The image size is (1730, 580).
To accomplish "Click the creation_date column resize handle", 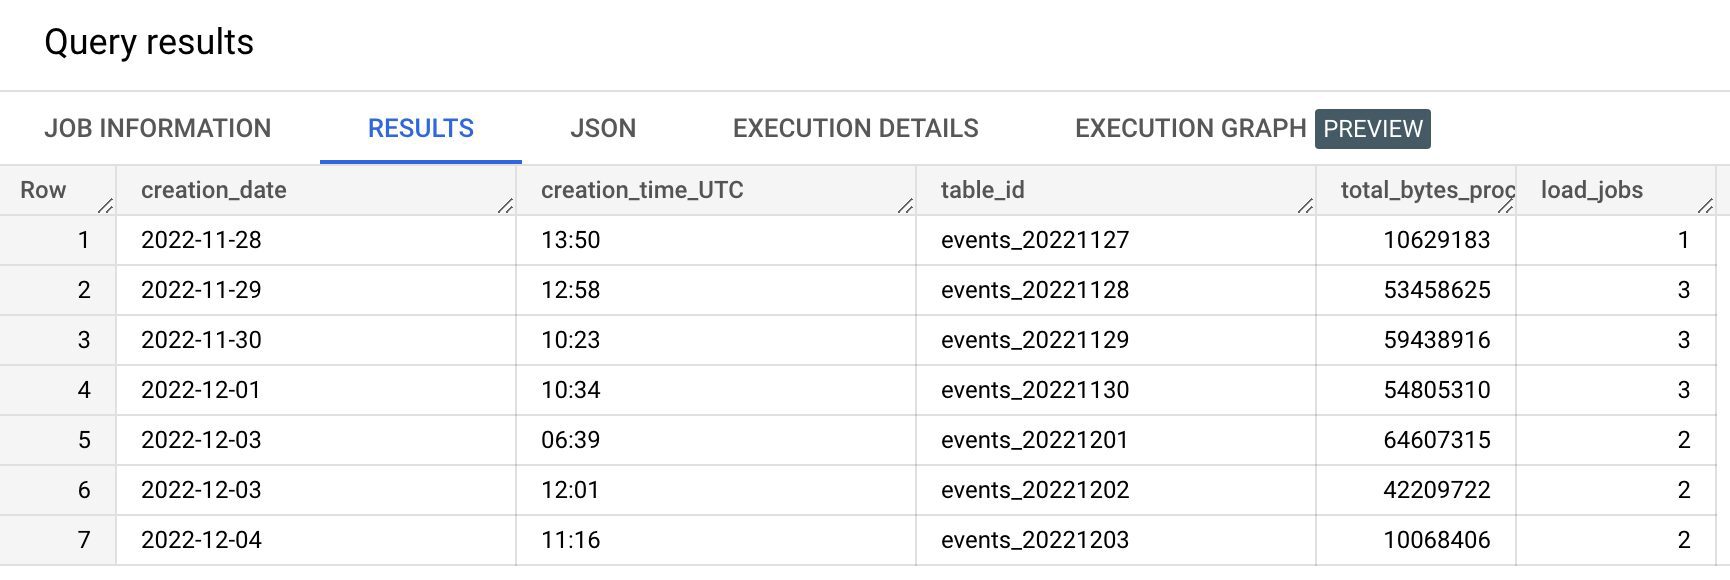I will click(505, 205).
